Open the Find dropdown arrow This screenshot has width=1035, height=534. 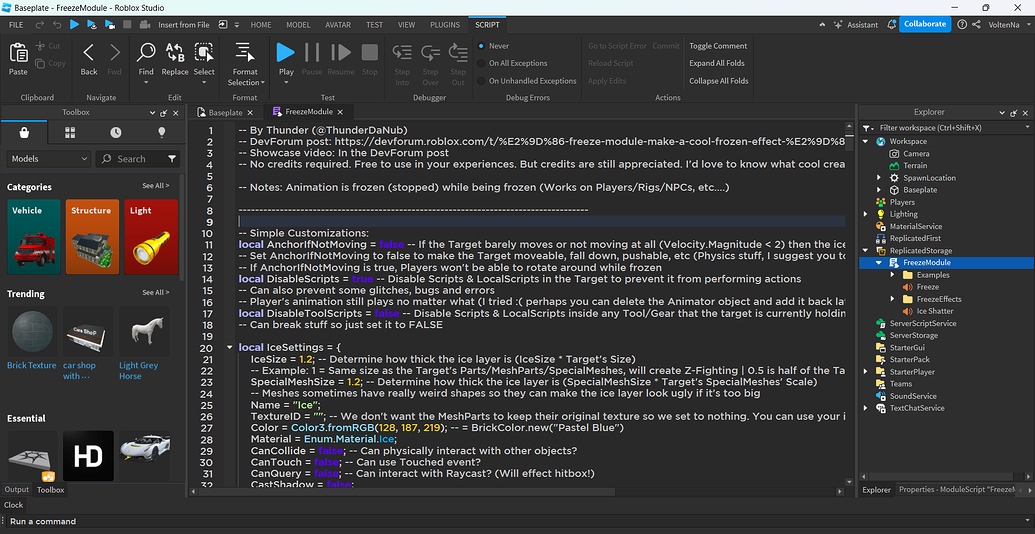pyautogui.click(x=146, y=83)
